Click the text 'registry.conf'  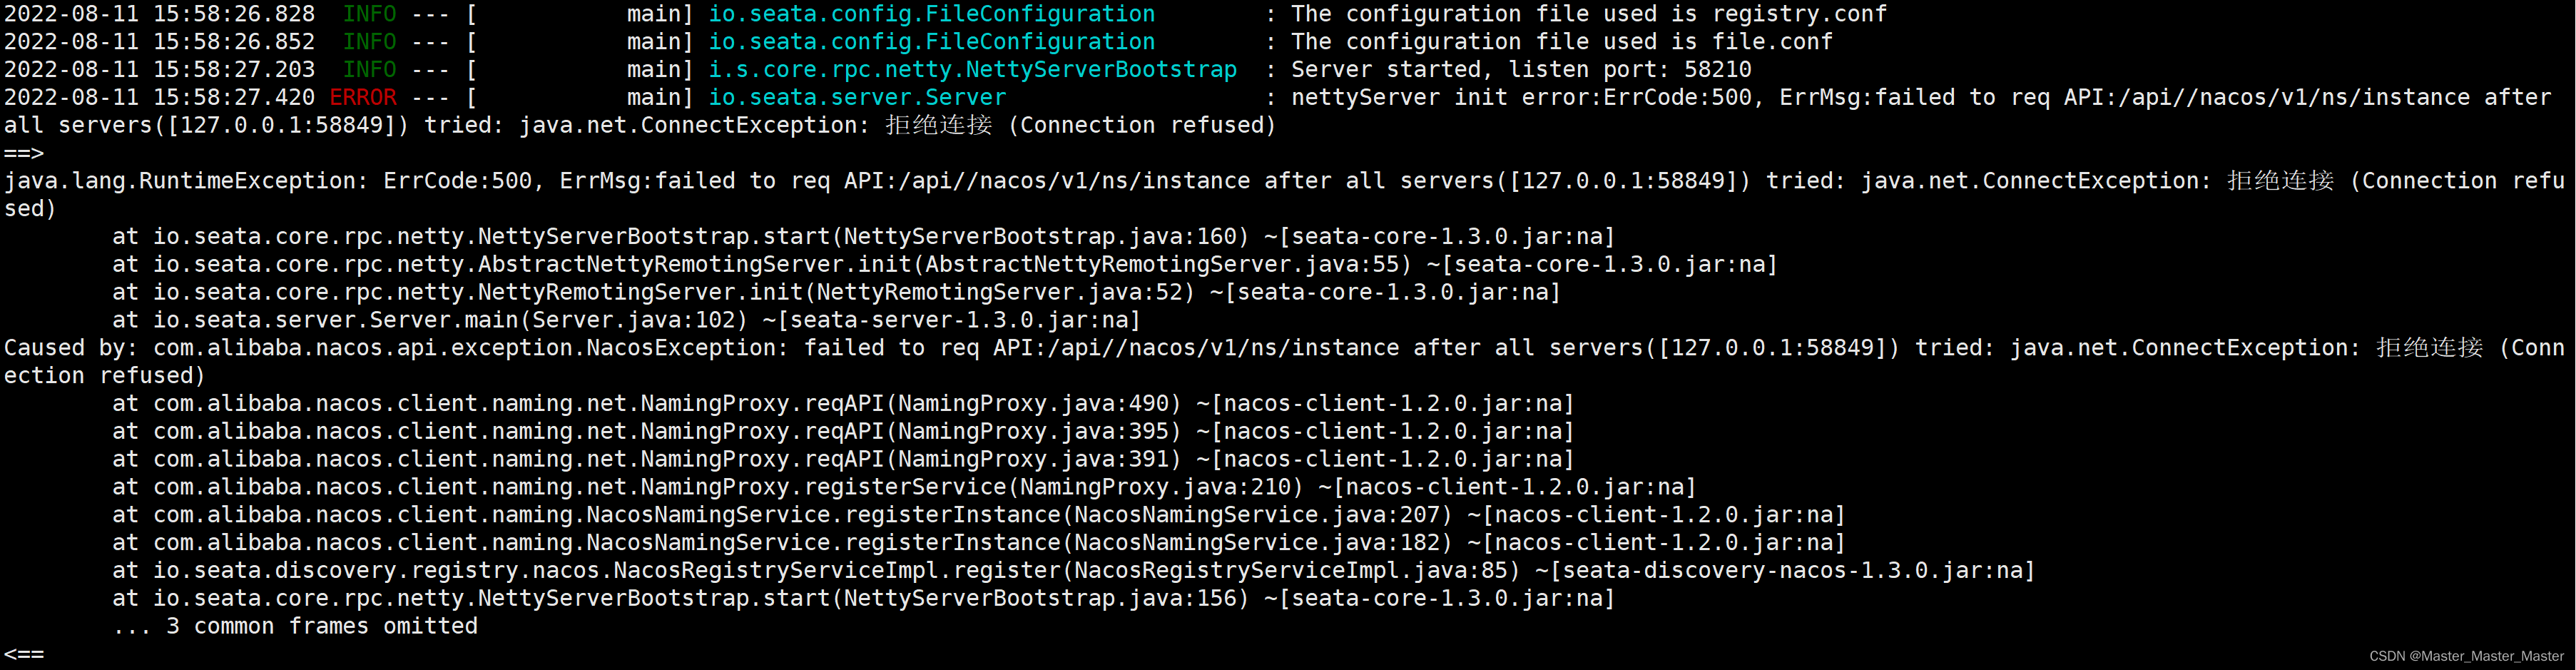click(x=1800, y=14)
